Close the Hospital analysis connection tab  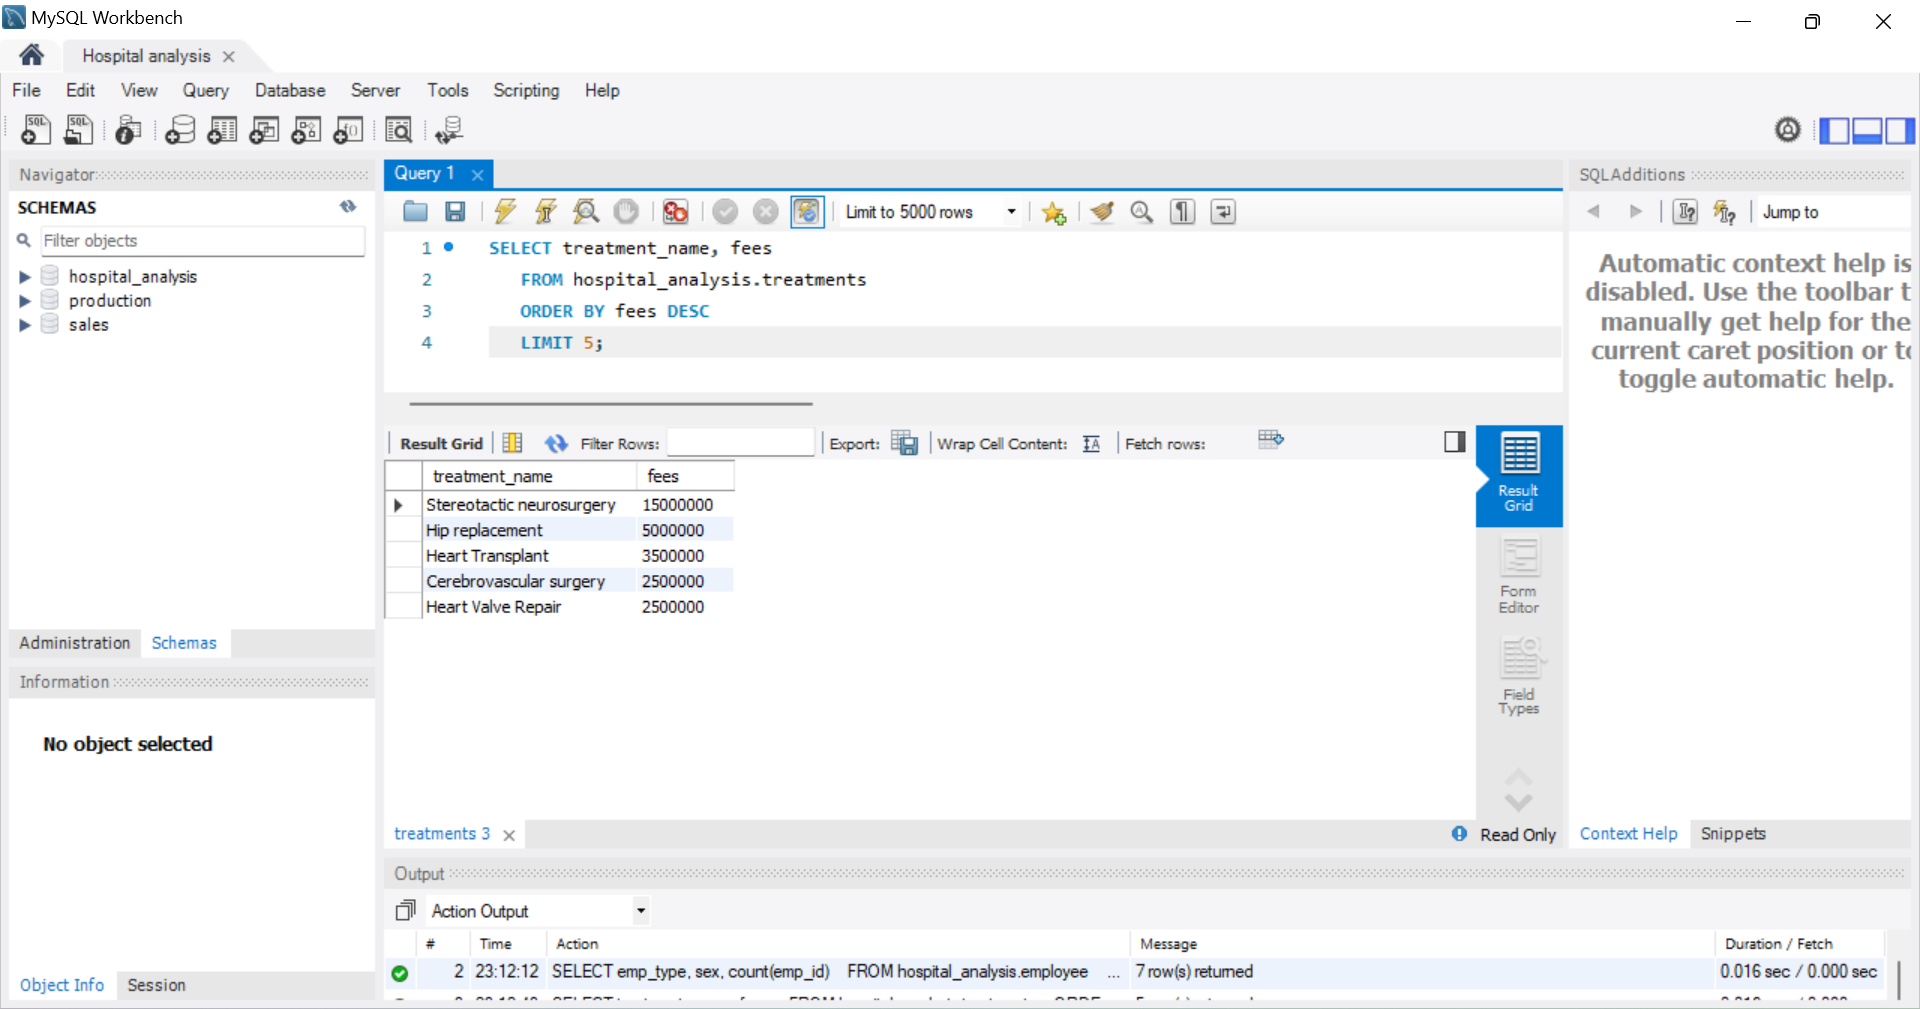(229, 56)
